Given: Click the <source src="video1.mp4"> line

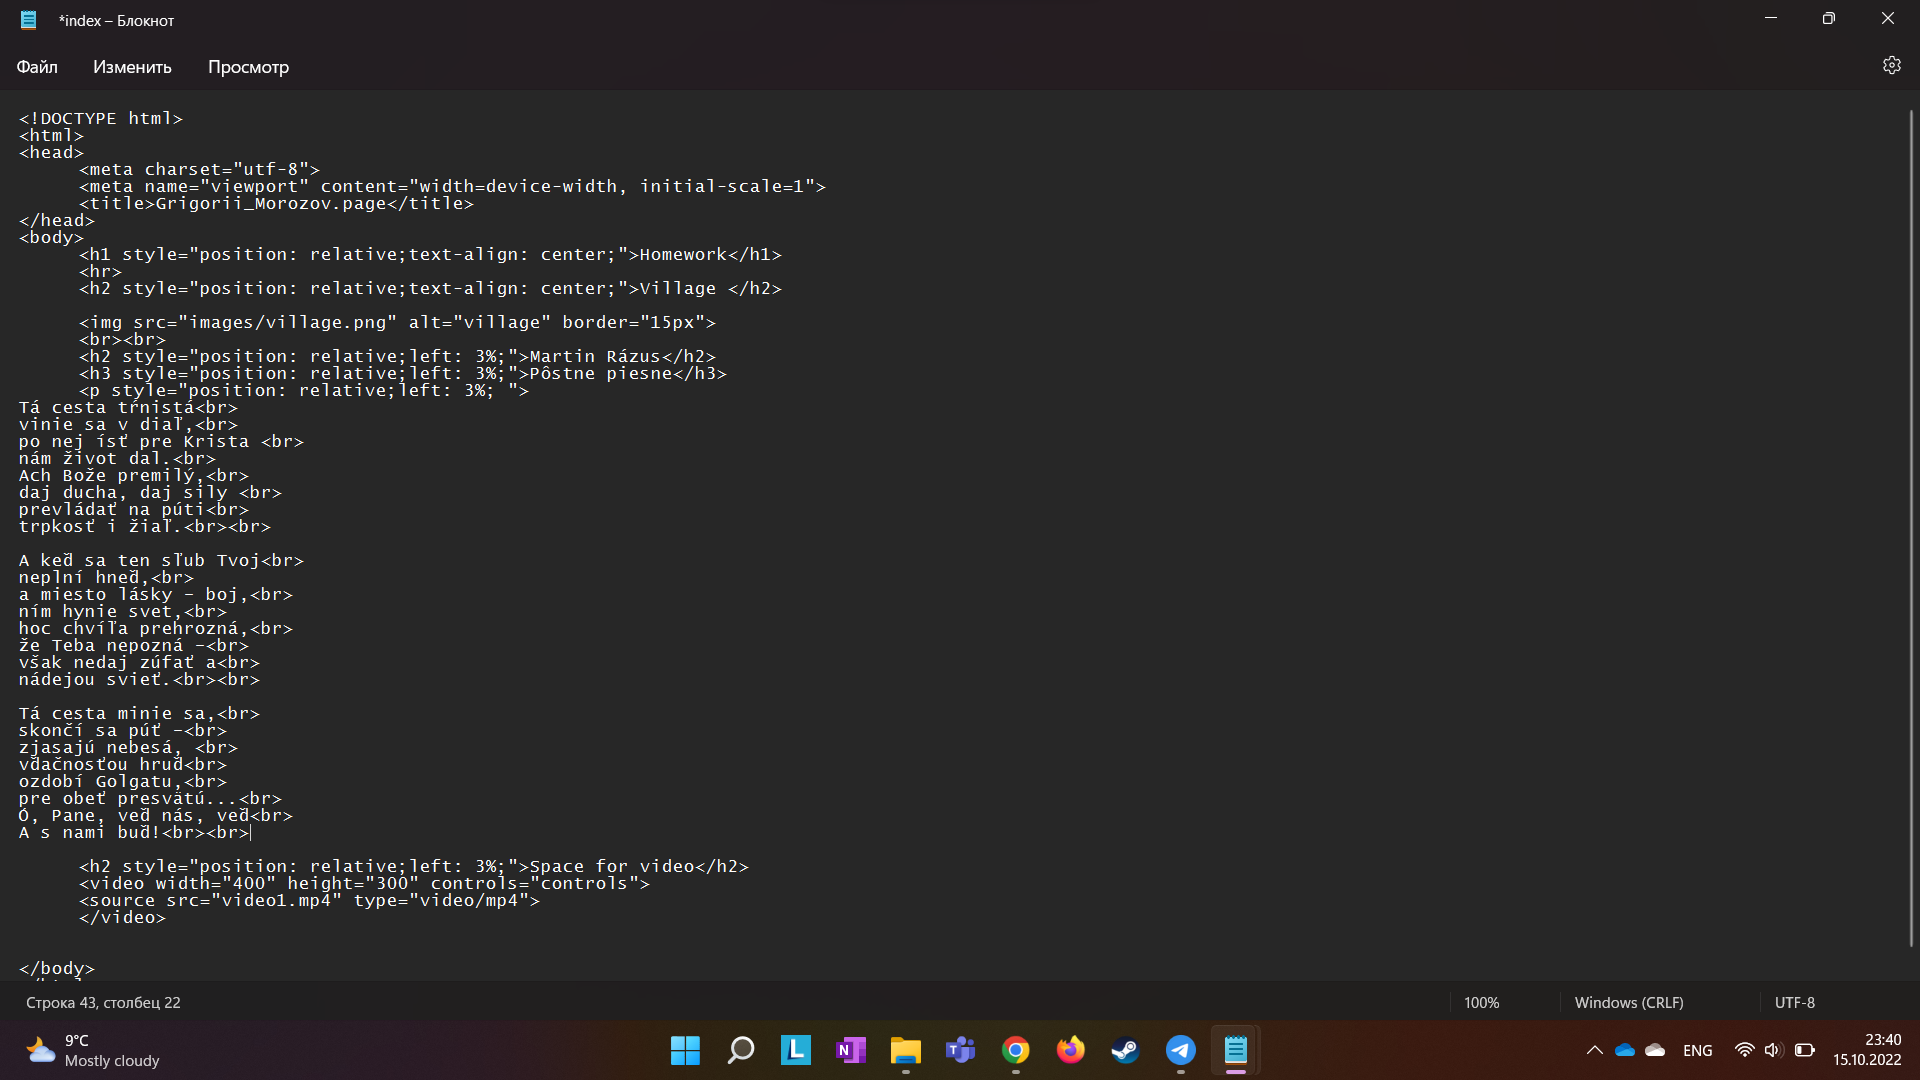Looking at the screenshot, I should [x=310, y=900].
